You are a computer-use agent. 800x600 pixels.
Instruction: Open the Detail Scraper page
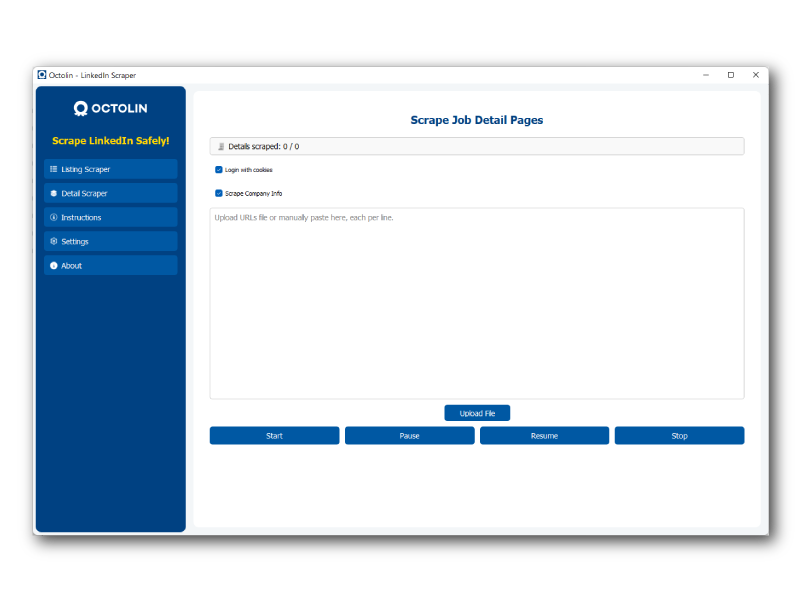coord(111,193)
